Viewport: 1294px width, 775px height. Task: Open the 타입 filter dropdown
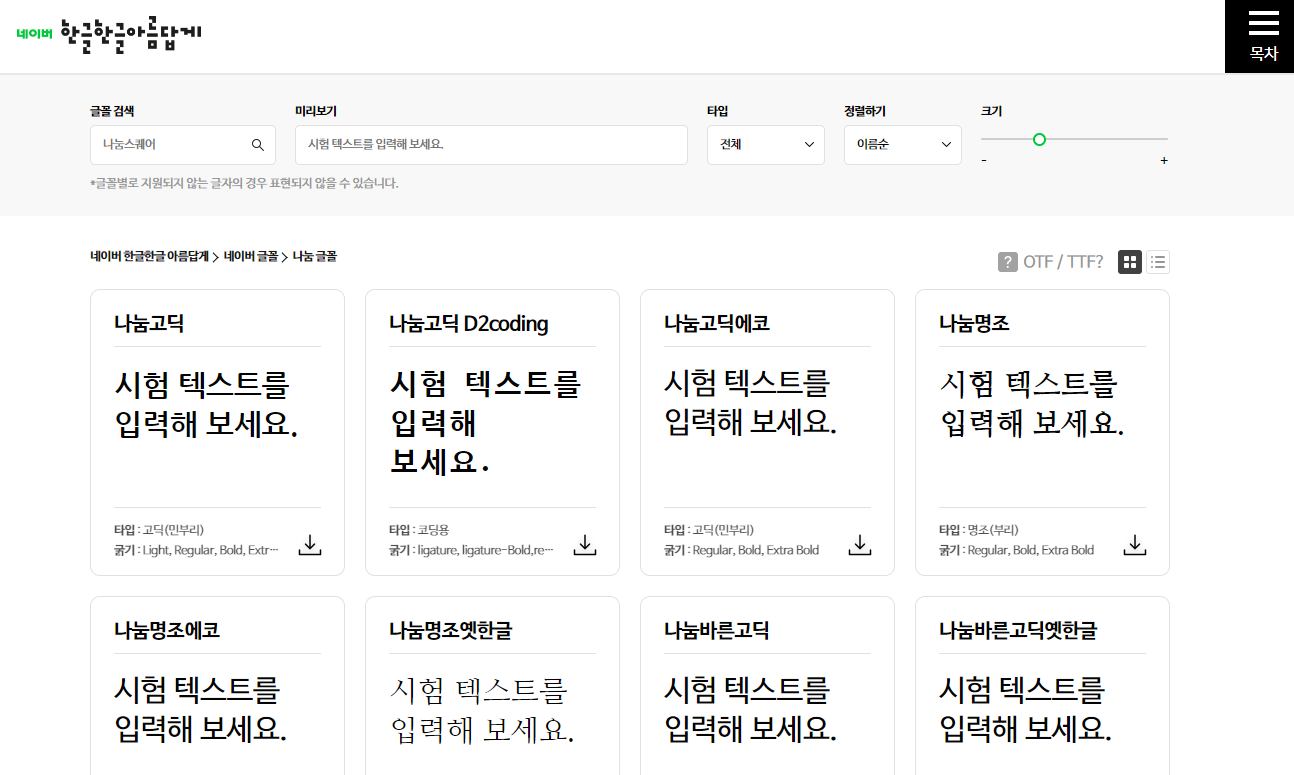point(765,144)
